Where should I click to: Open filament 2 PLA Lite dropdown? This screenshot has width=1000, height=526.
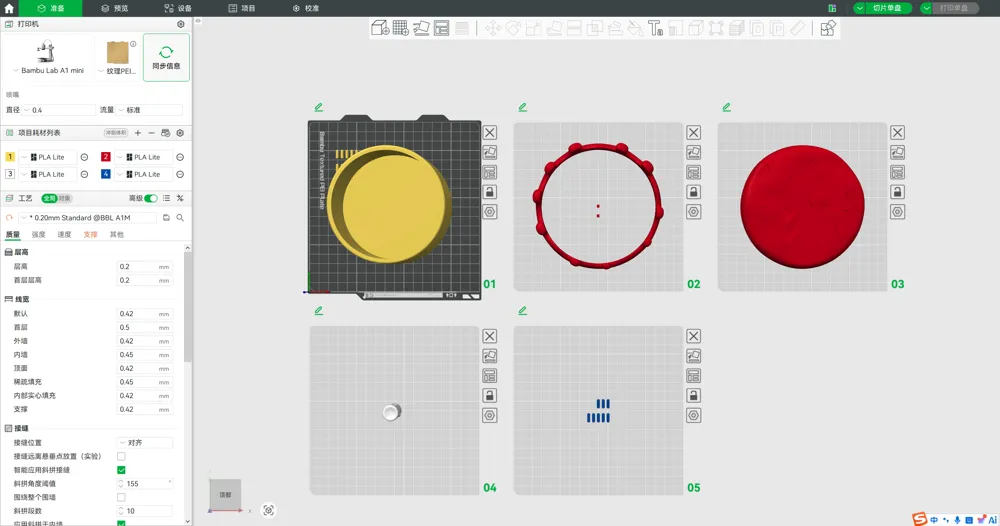[x=143, y=157]
